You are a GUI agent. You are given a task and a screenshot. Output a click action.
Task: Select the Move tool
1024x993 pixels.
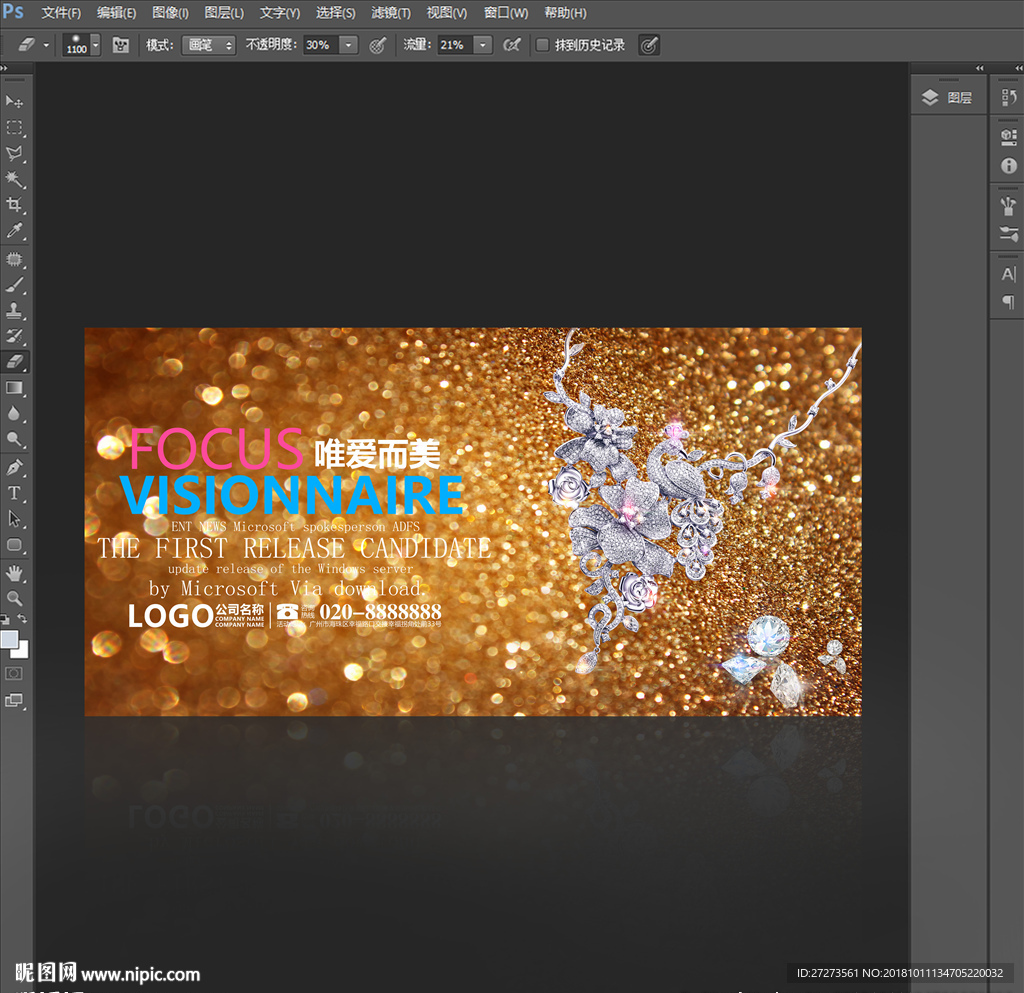click(x=14, y=101)
